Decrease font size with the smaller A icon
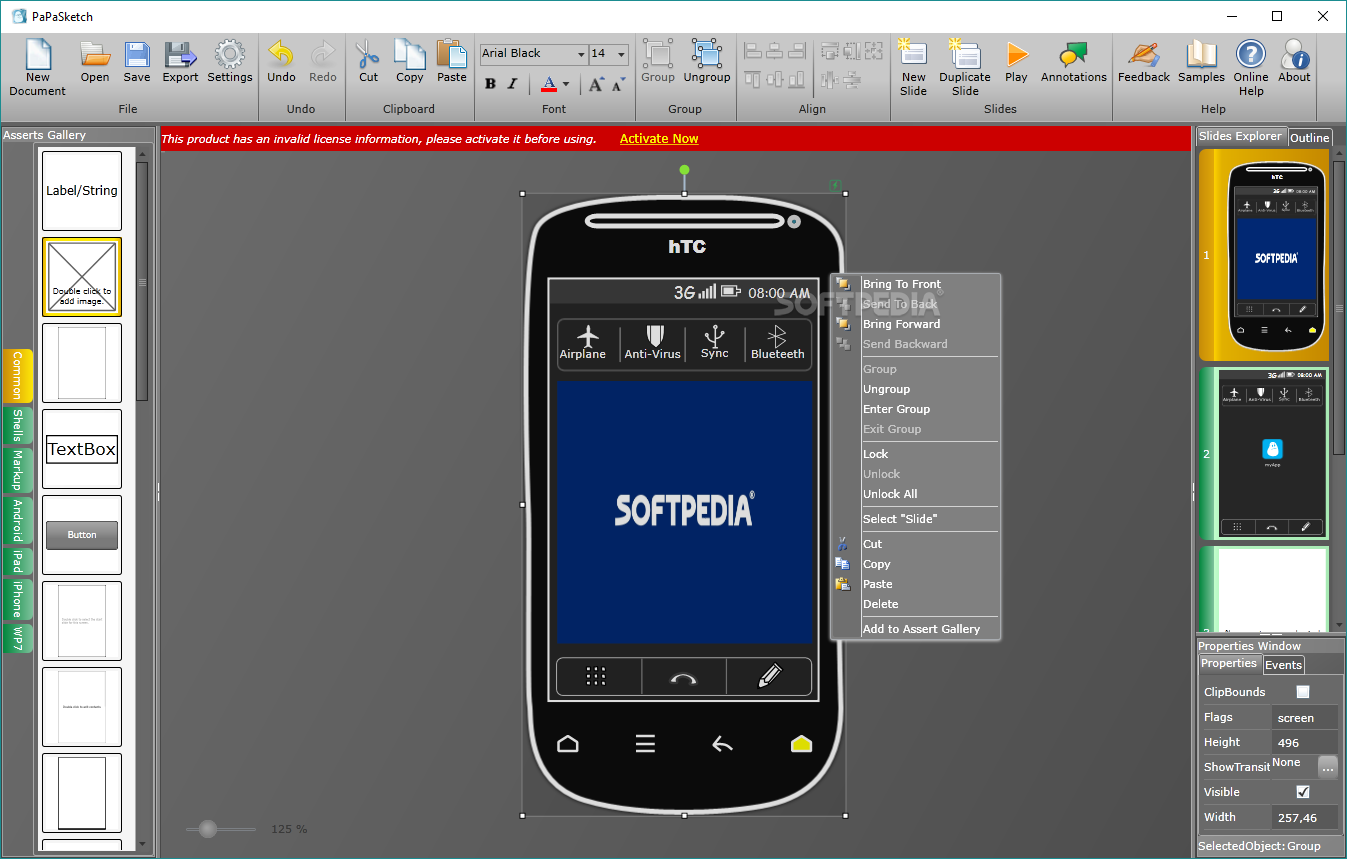 point(618,84)
